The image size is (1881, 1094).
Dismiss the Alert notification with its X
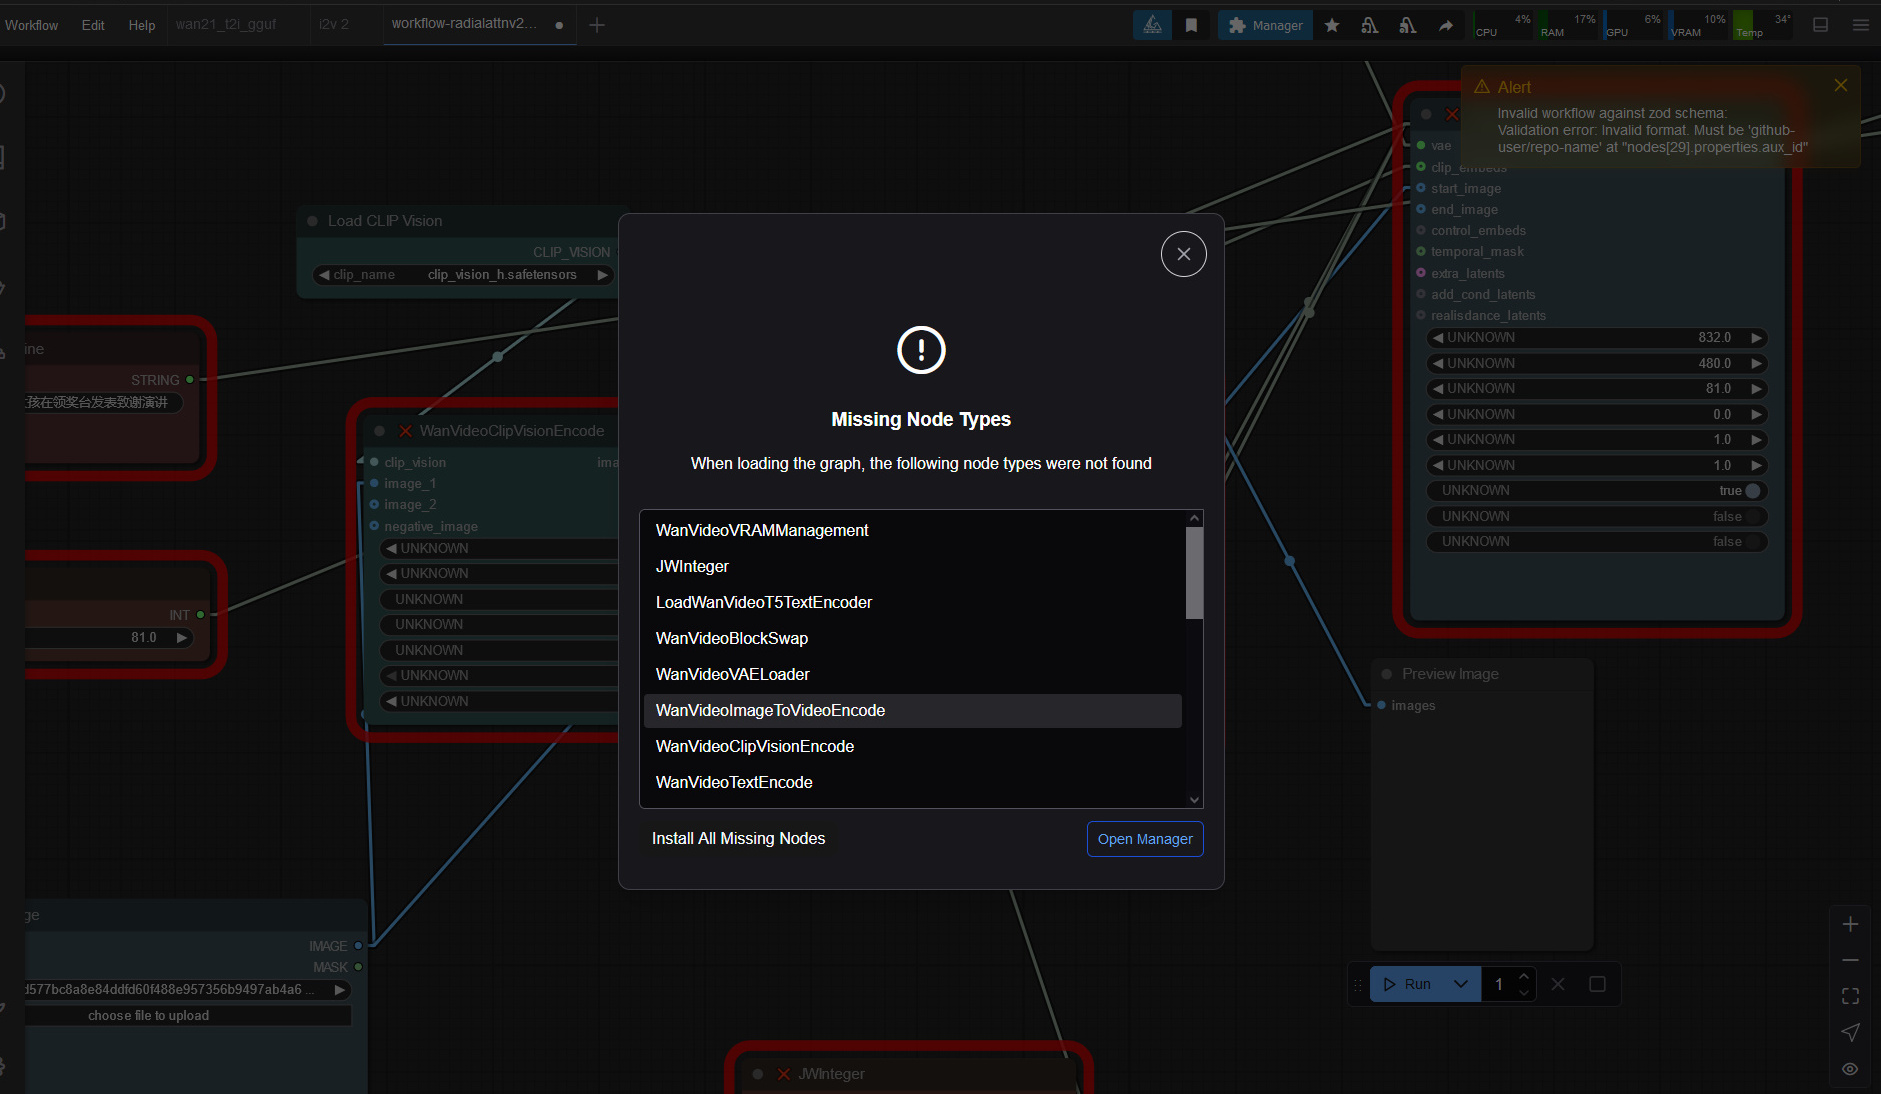[1841, 86]
